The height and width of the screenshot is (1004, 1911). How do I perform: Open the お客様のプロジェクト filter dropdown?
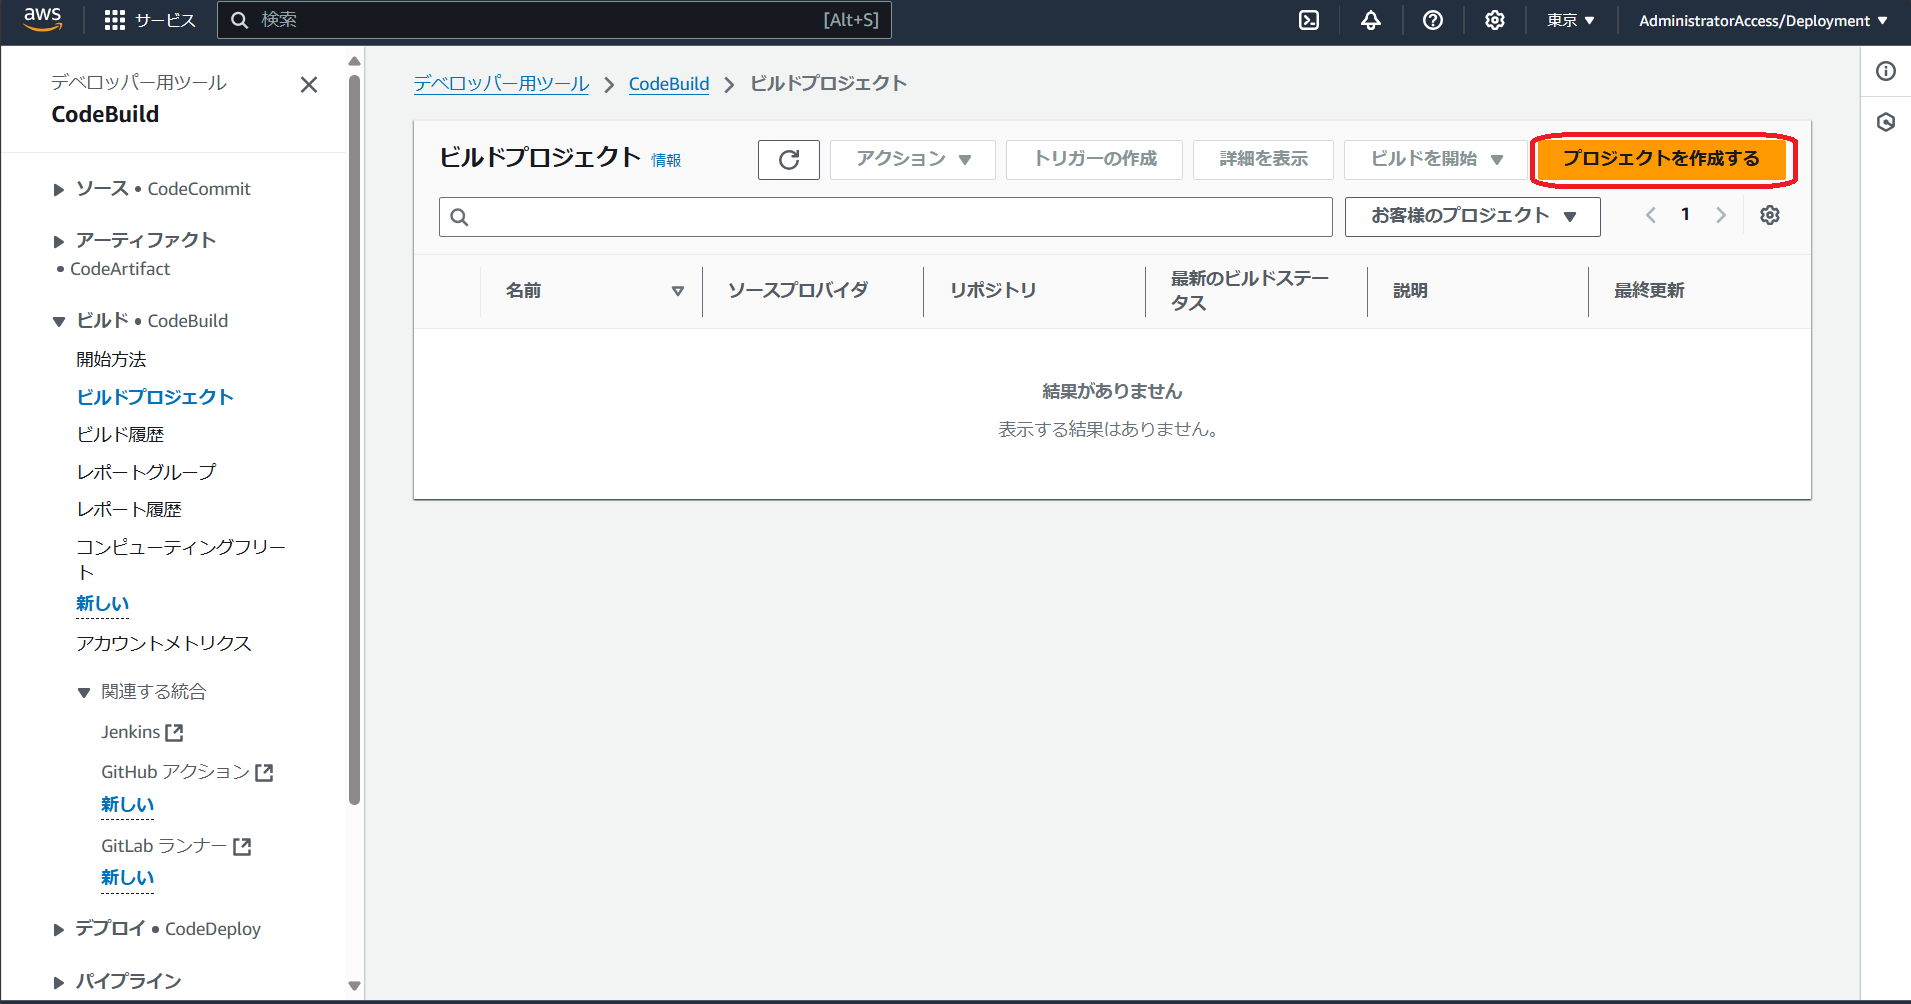(x=1471, y=216)
